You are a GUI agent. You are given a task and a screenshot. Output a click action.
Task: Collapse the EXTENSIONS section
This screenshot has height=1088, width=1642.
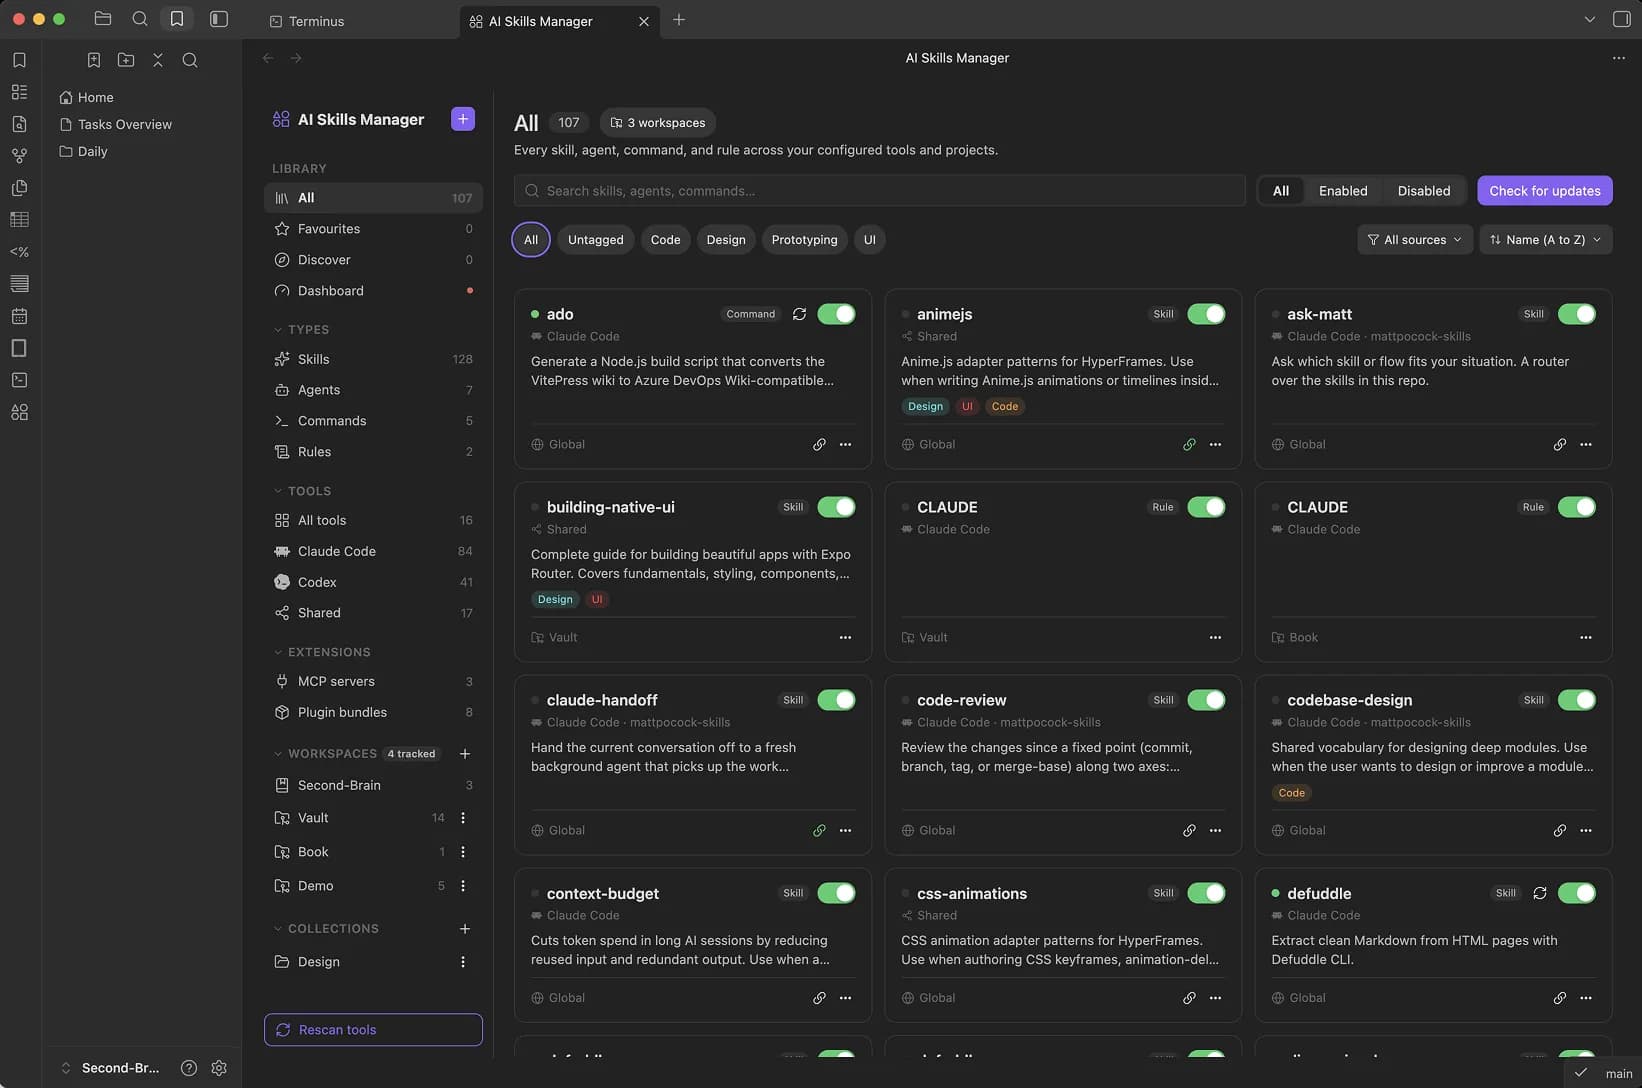(322, 652)
